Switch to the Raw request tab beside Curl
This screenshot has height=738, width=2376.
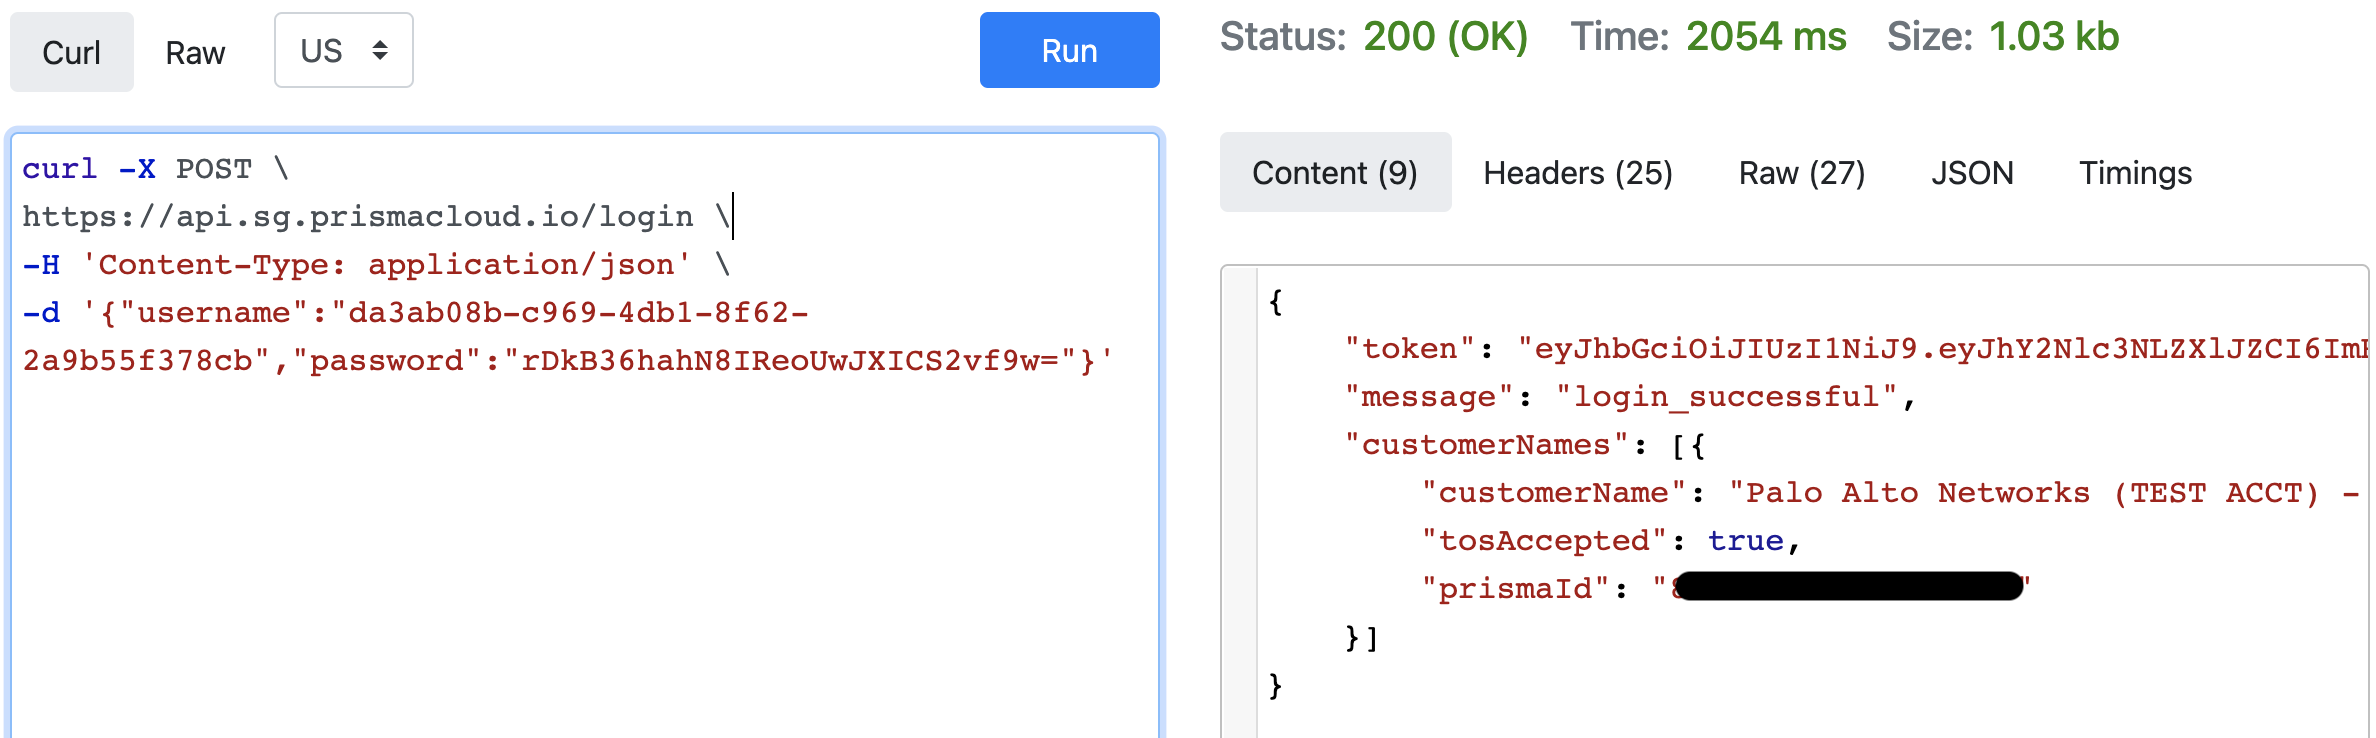(x=195, y=52)
